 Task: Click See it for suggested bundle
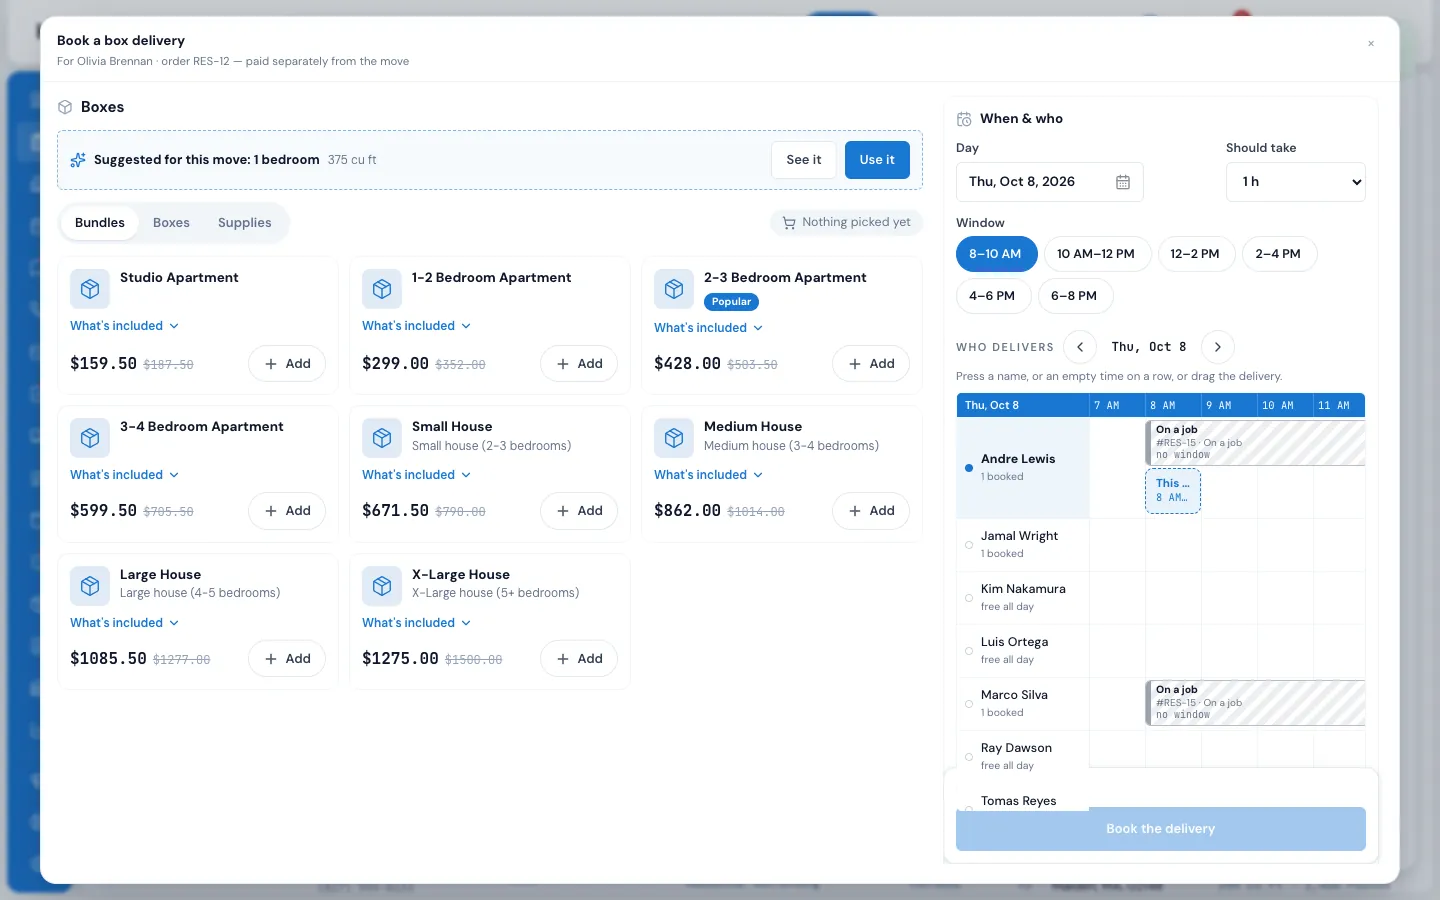point(804,160)
